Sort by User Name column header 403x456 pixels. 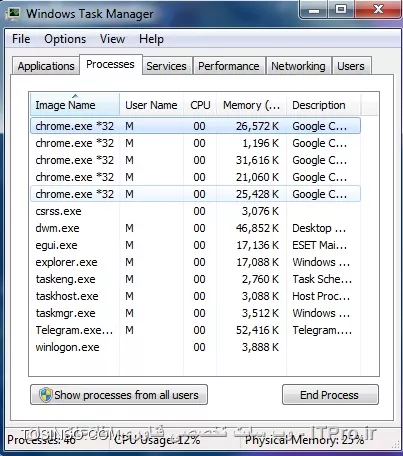click(x=151, y=105)
